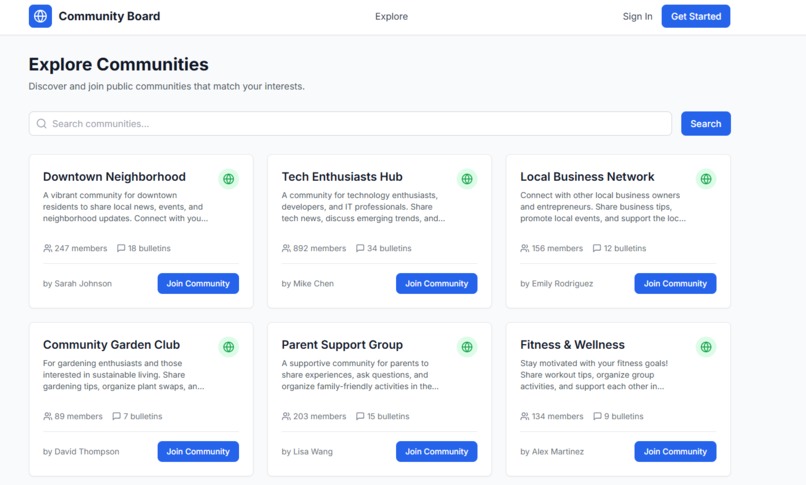
Task: Click the globe icon on Local Business Network card
Action: tap(706, 179)
